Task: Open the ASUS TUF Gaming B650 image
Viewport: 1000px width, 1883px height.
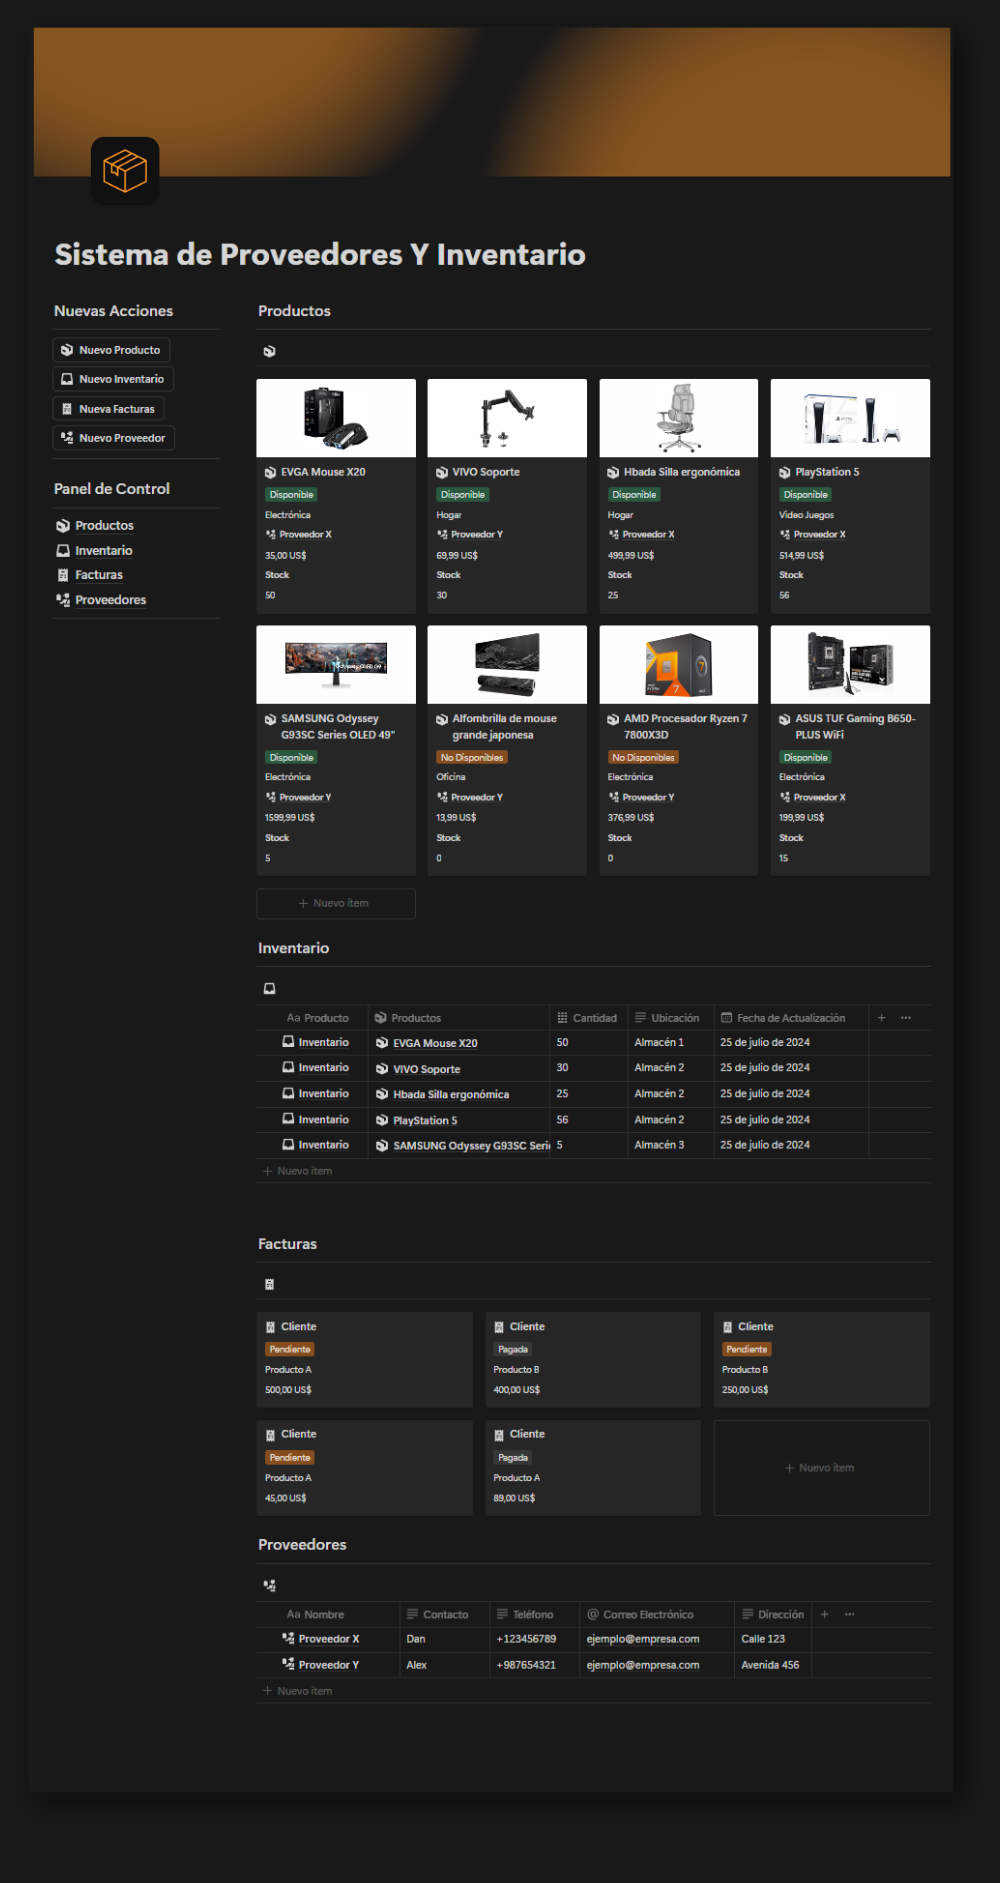Action: point(850,665)
